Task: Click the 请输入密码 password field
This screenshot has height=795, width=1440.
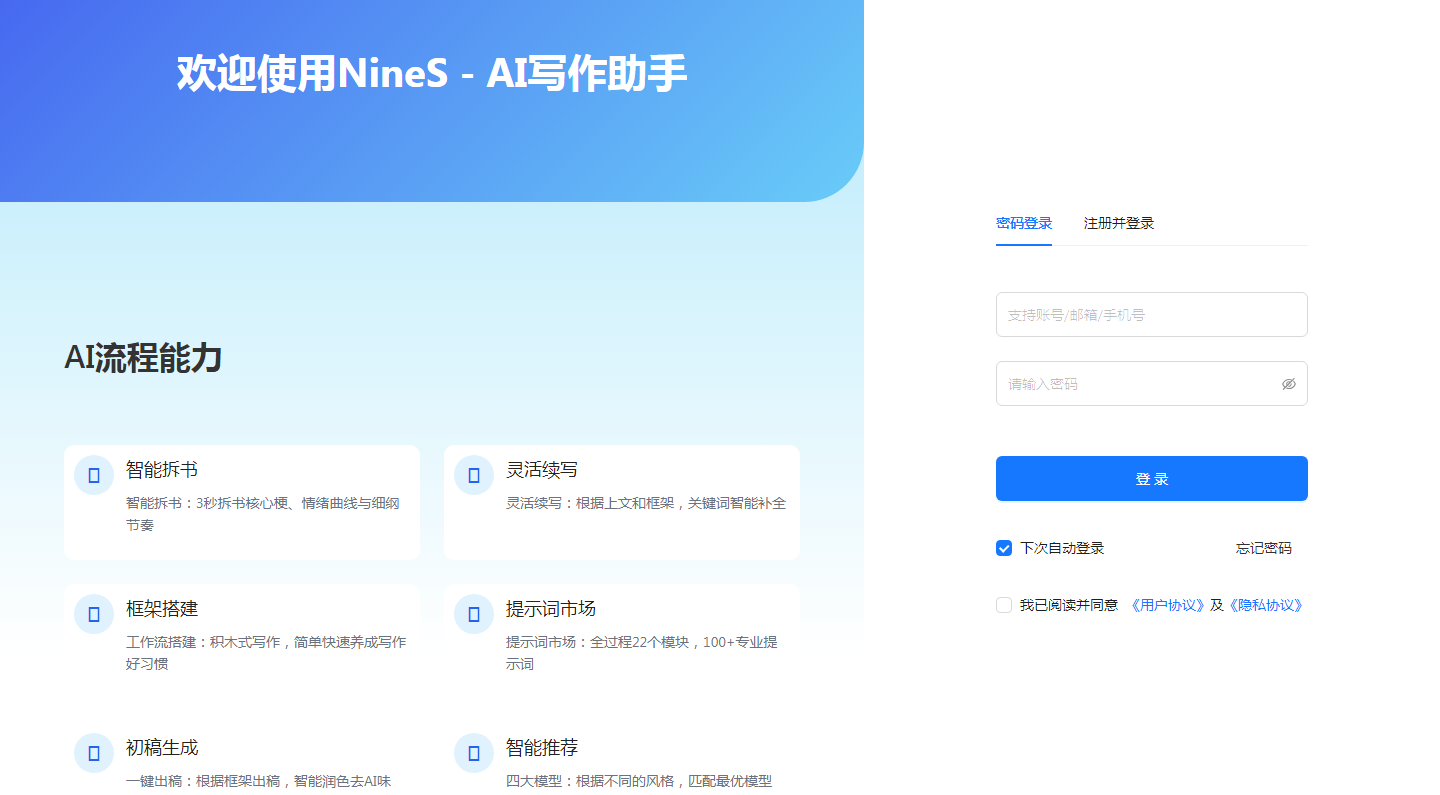Action: 1130,383
